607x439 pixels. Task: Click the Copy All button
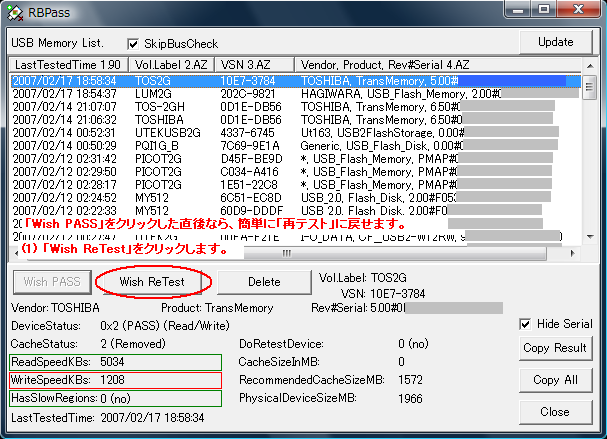[x=555, y=380]
